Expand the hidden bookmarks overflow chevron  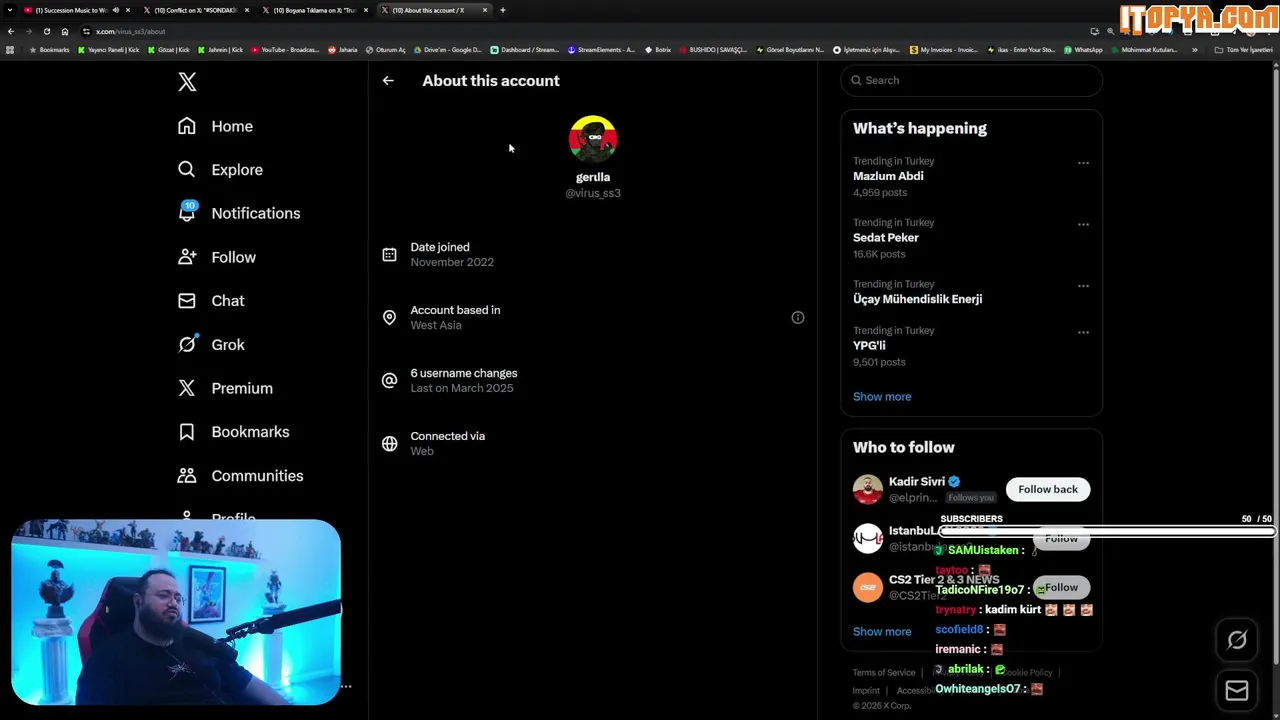click(1194, 50)
